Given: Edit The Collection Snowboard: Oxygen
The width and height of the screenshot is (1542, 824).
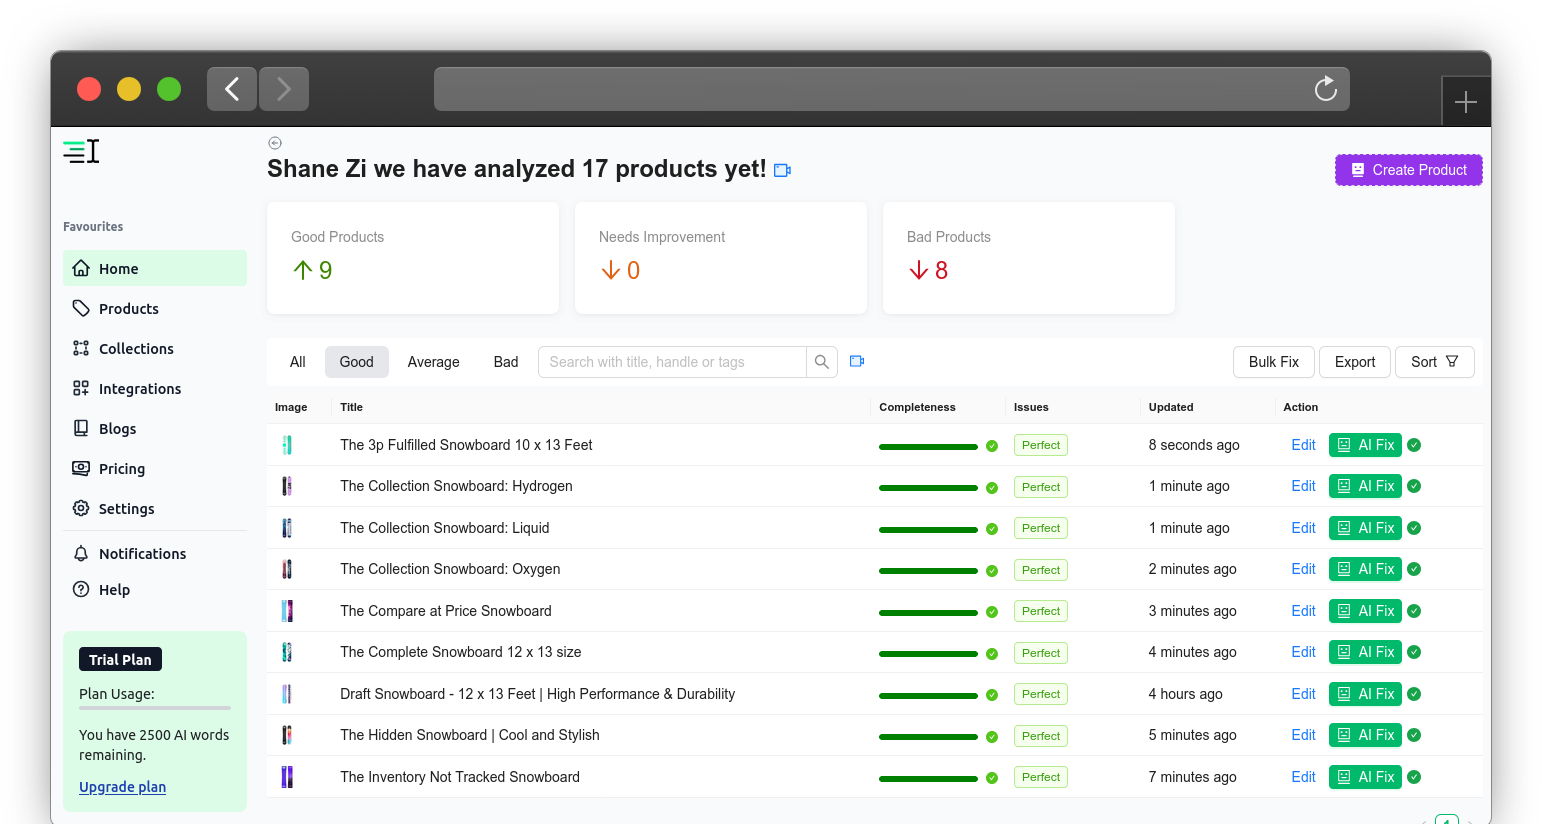Looking at the screenshot, I should tap(1303, 569).
